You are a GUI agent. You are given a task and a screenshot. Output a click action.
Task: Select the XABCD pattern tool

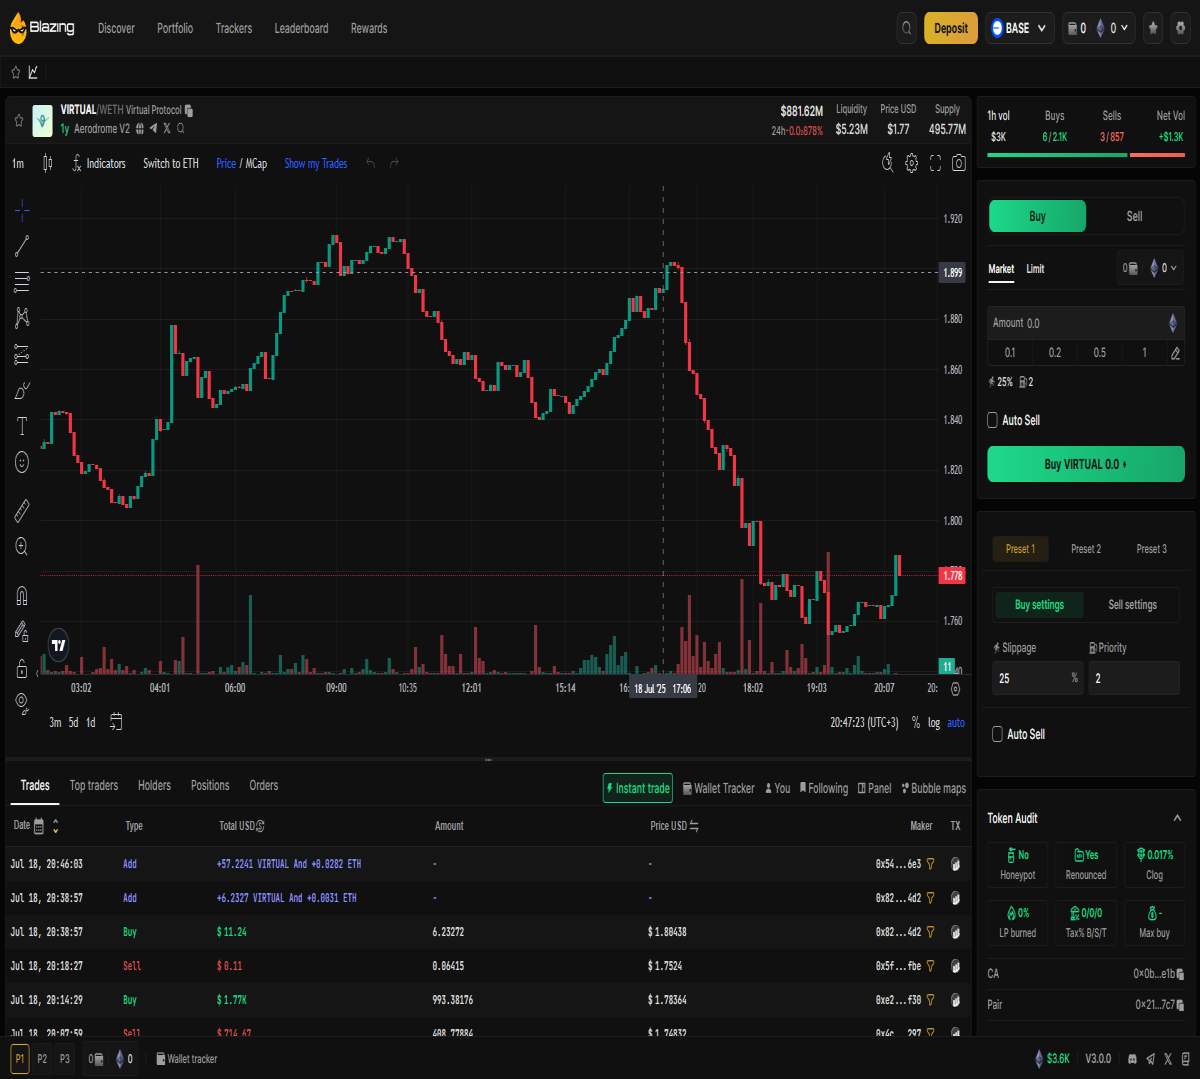coord(22,318)
